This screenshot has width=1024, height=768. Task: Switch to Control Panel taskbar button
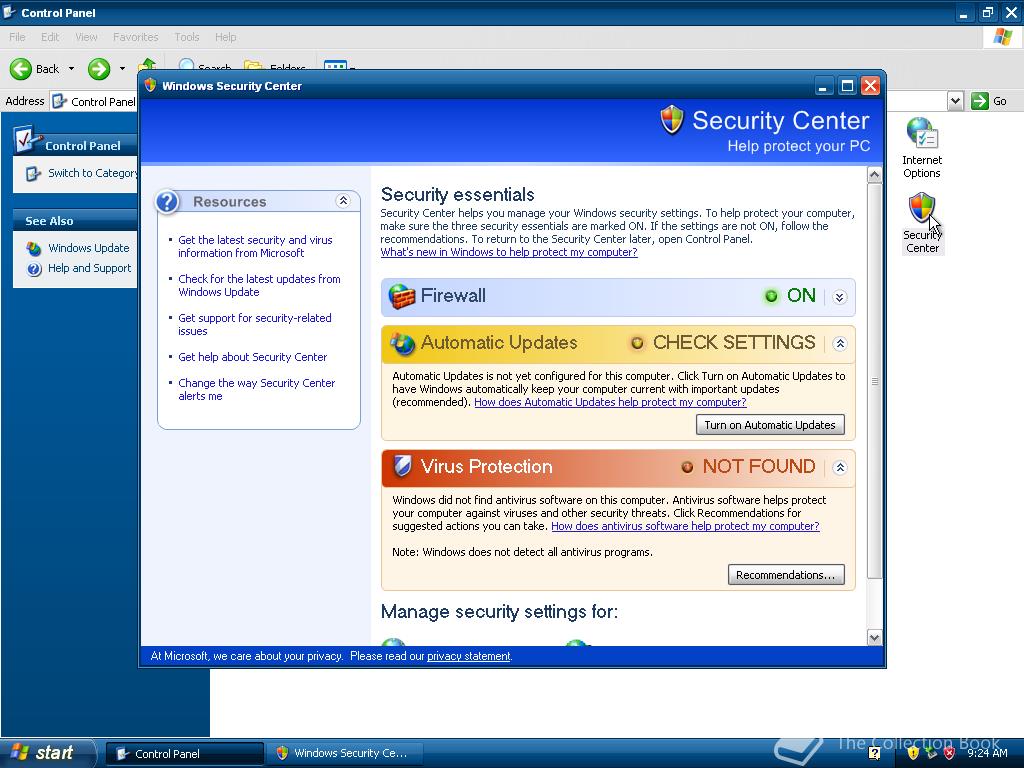[x=184, y=754]
